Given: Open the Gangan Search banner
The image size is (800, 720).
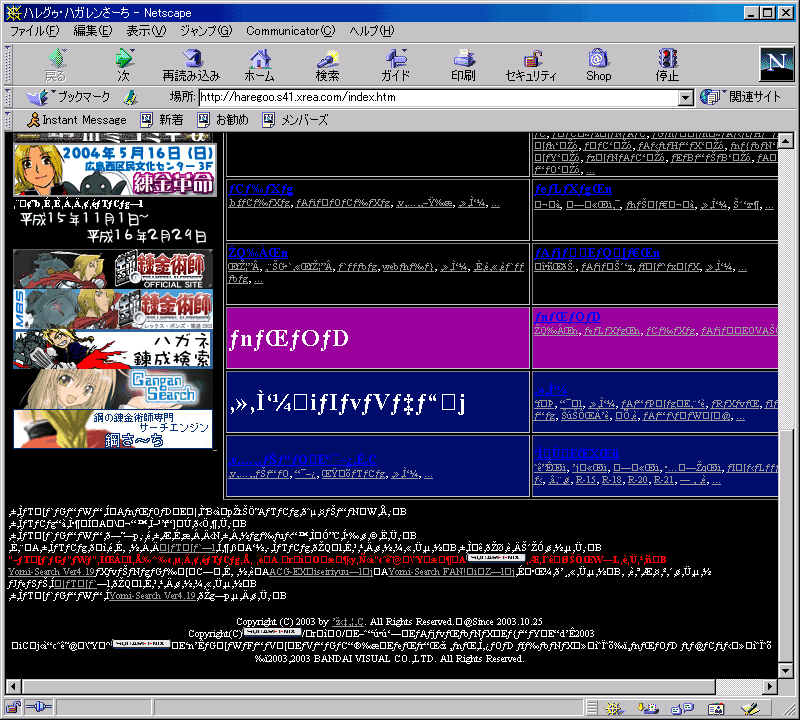Looking at the screenshot, I should point(113,389).
